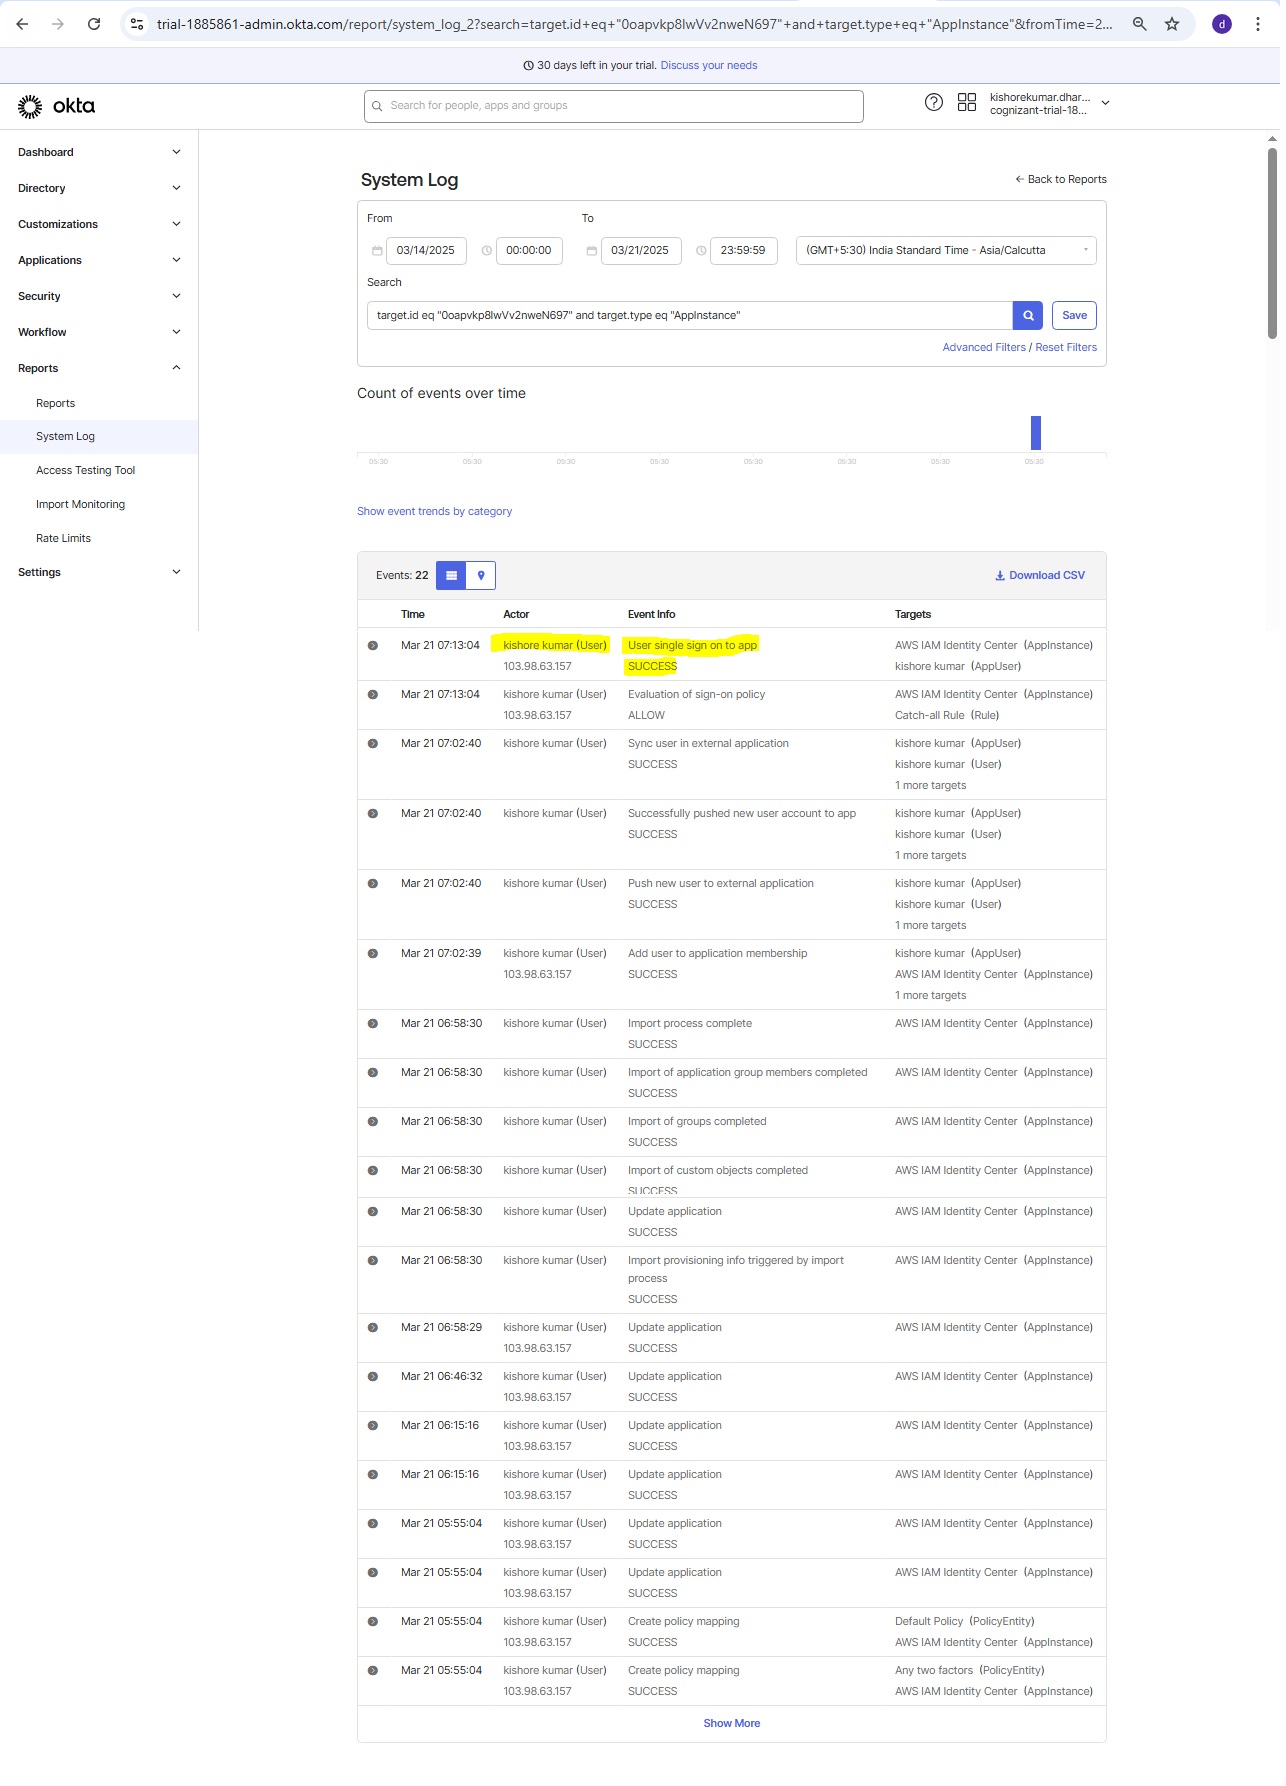Viewport: 1286px width, 1786px height.
Task: Open the timezone dropdown
Action: tap(945, 250)
